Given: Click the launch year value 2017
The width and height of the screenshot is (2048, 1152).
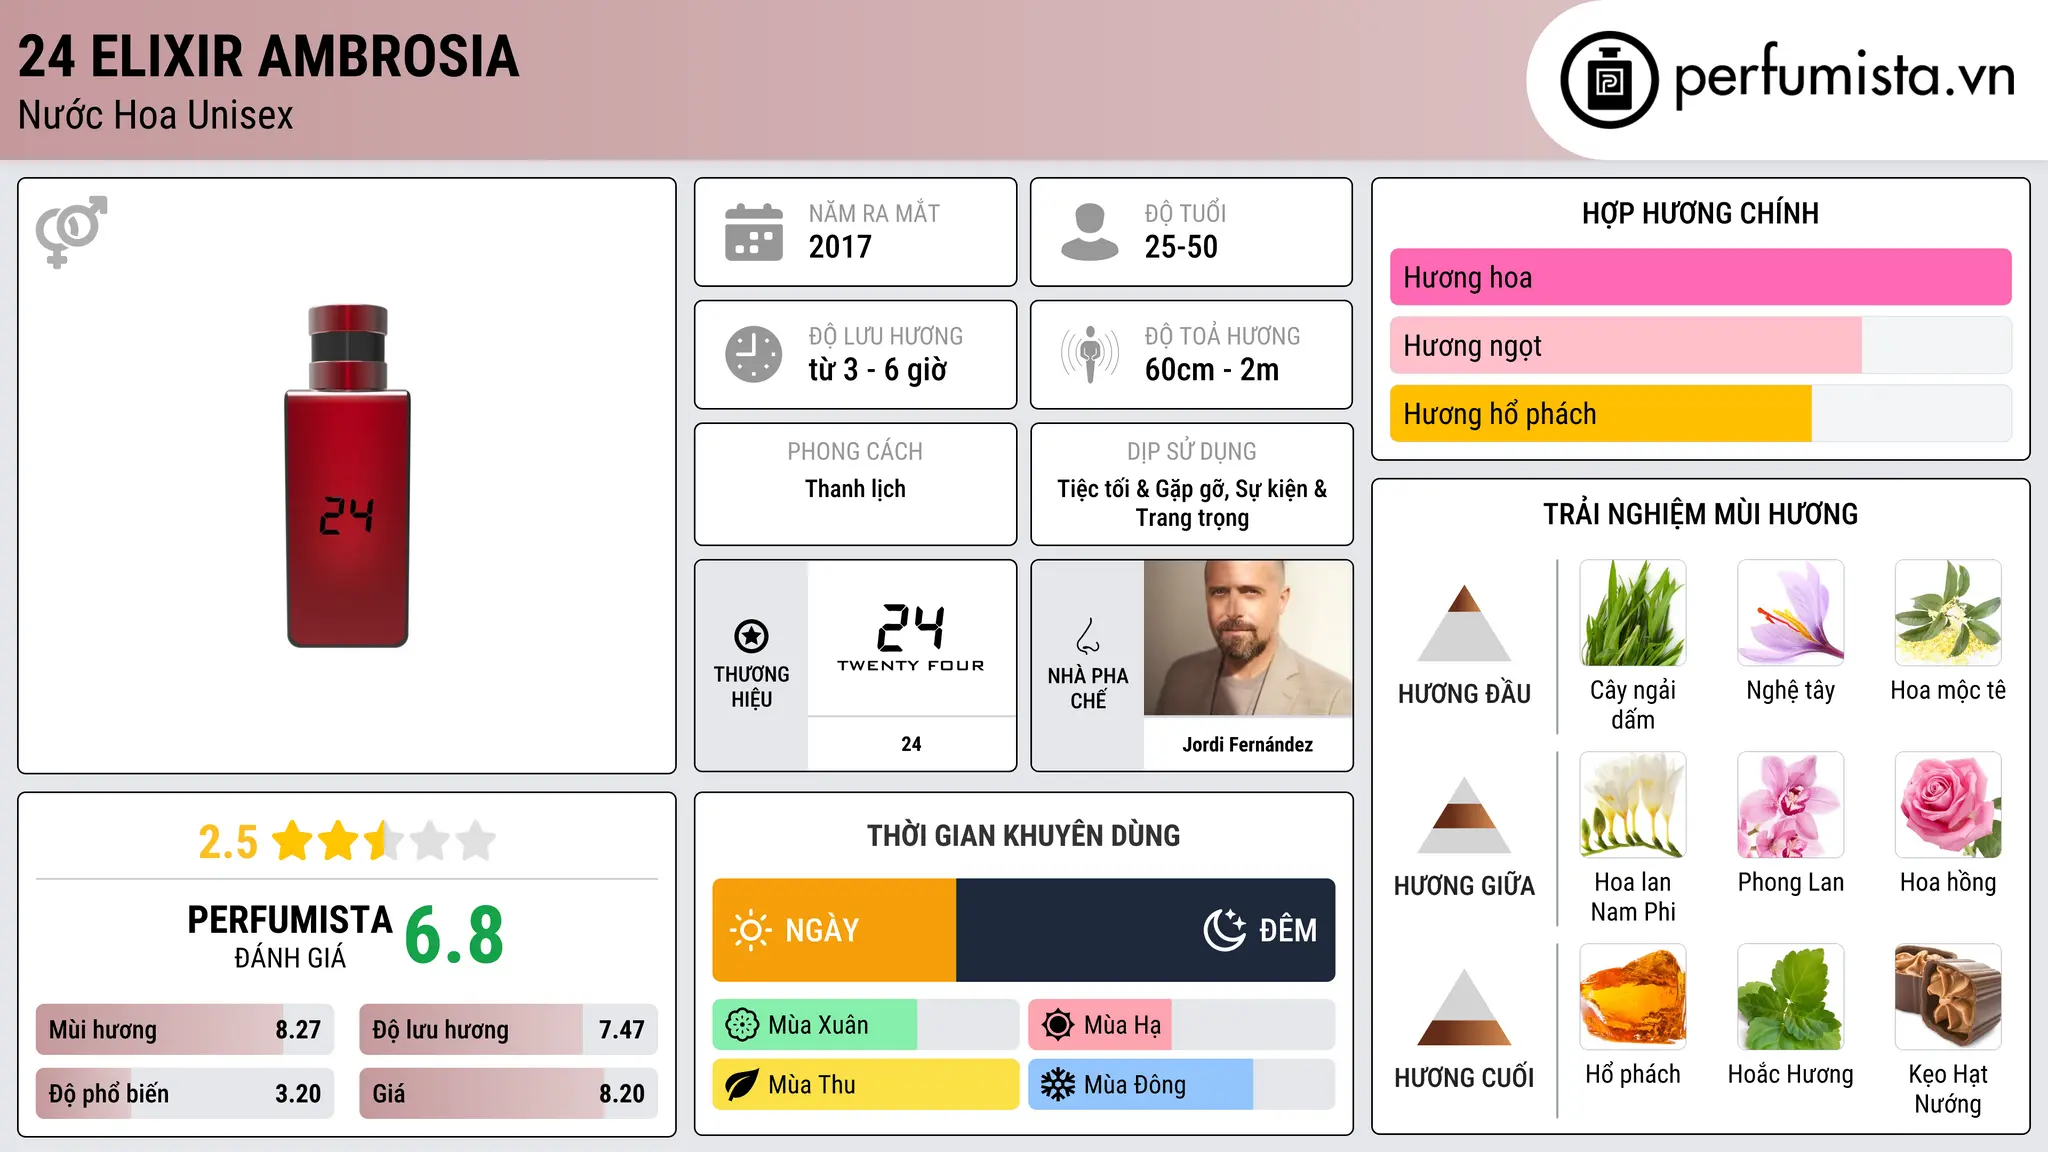Looking at the screenshot, I should pos(840,247).
